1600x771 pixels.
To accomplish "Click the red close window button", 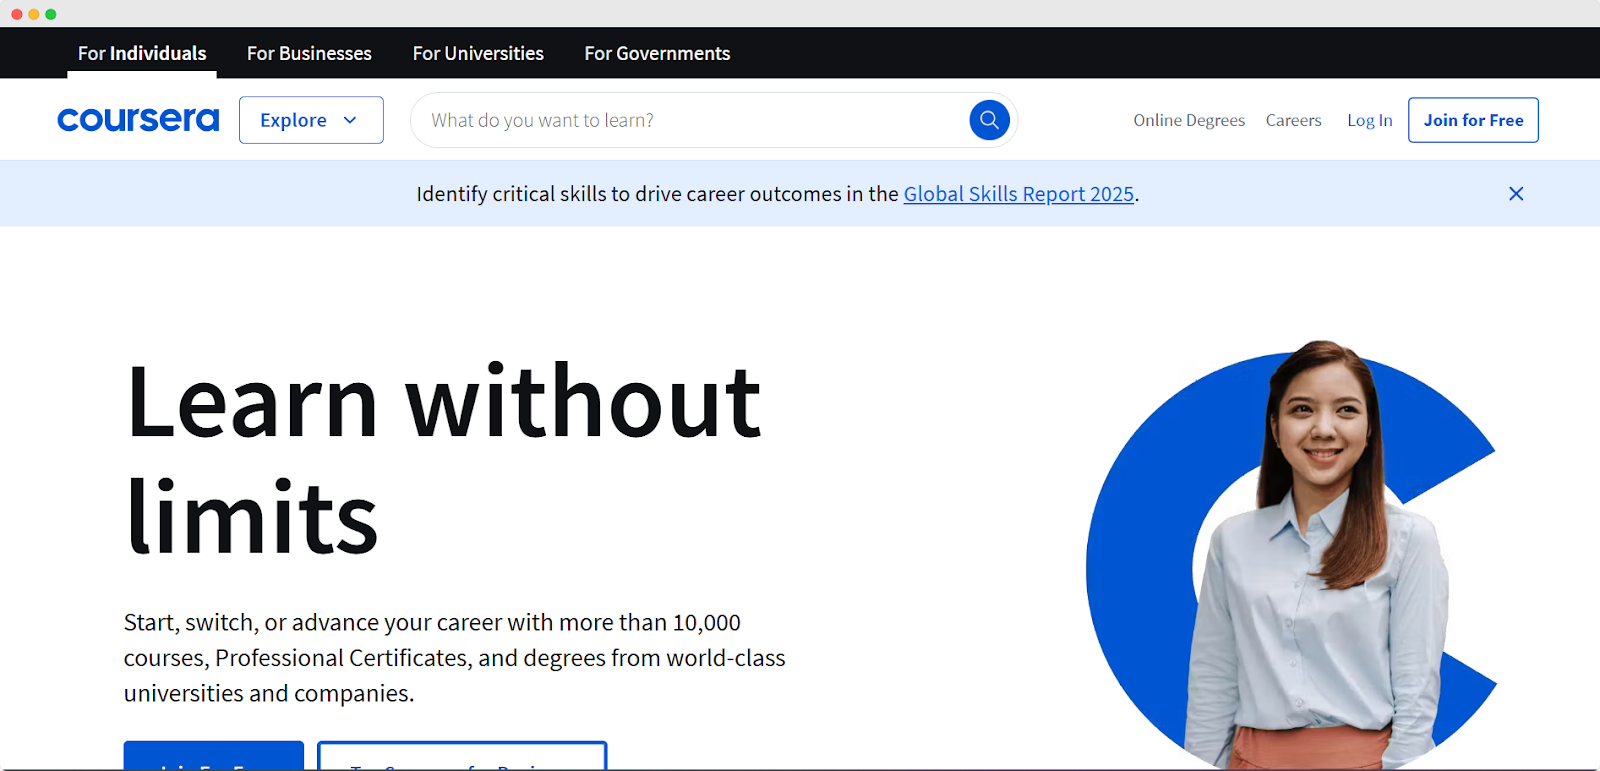I will [17, 14].
